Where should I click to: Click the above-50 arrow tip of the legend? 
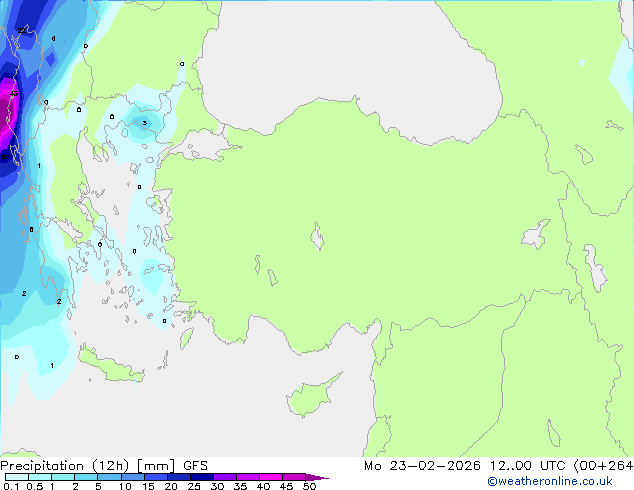click(317, 477)
